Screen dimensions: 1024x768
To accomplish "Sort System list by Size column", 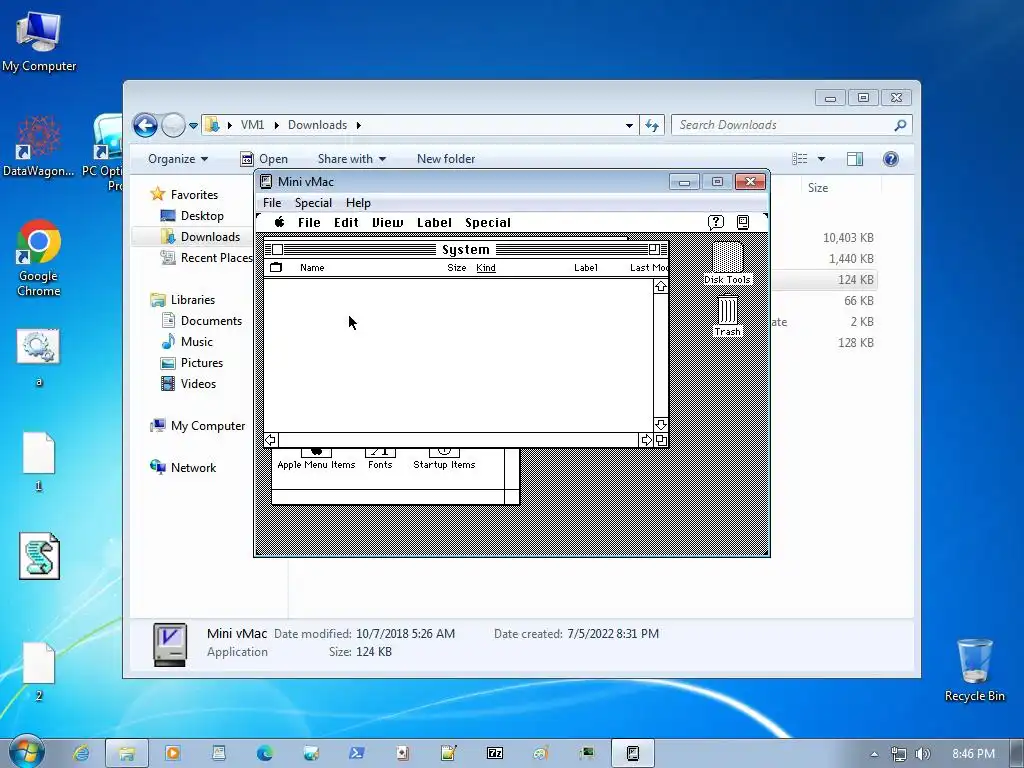I will click(x=456, y=267).
